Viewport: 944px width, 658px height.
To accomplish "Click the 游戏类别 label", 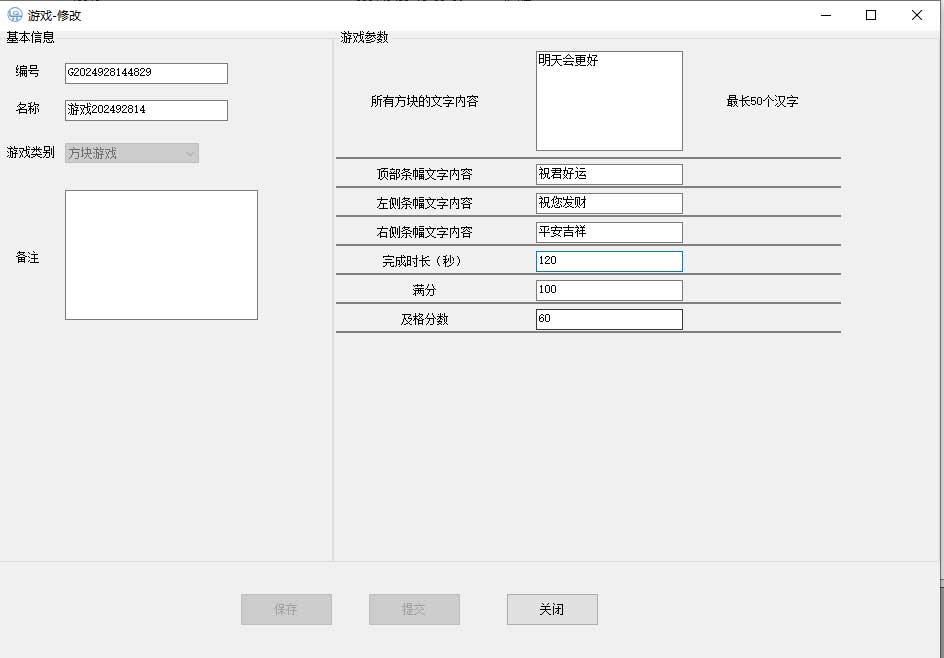I will point(30,152).
